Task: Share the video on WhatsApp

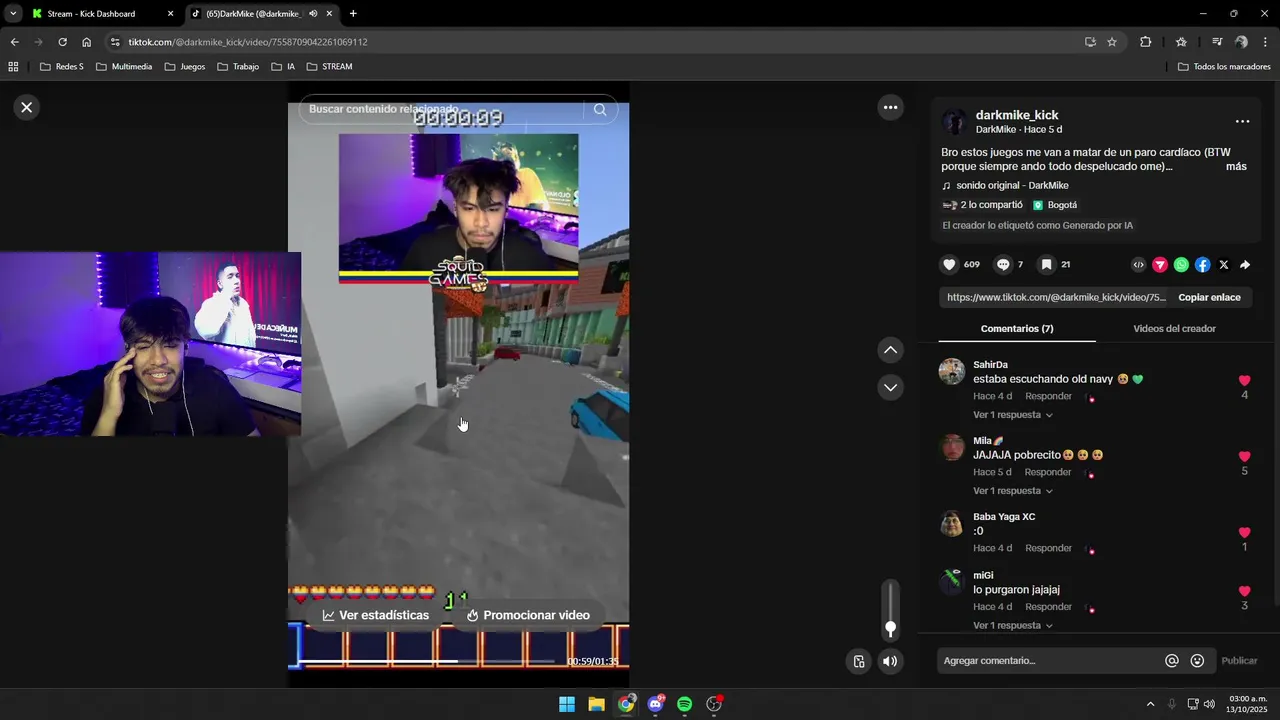Action: coord(1181,265)
